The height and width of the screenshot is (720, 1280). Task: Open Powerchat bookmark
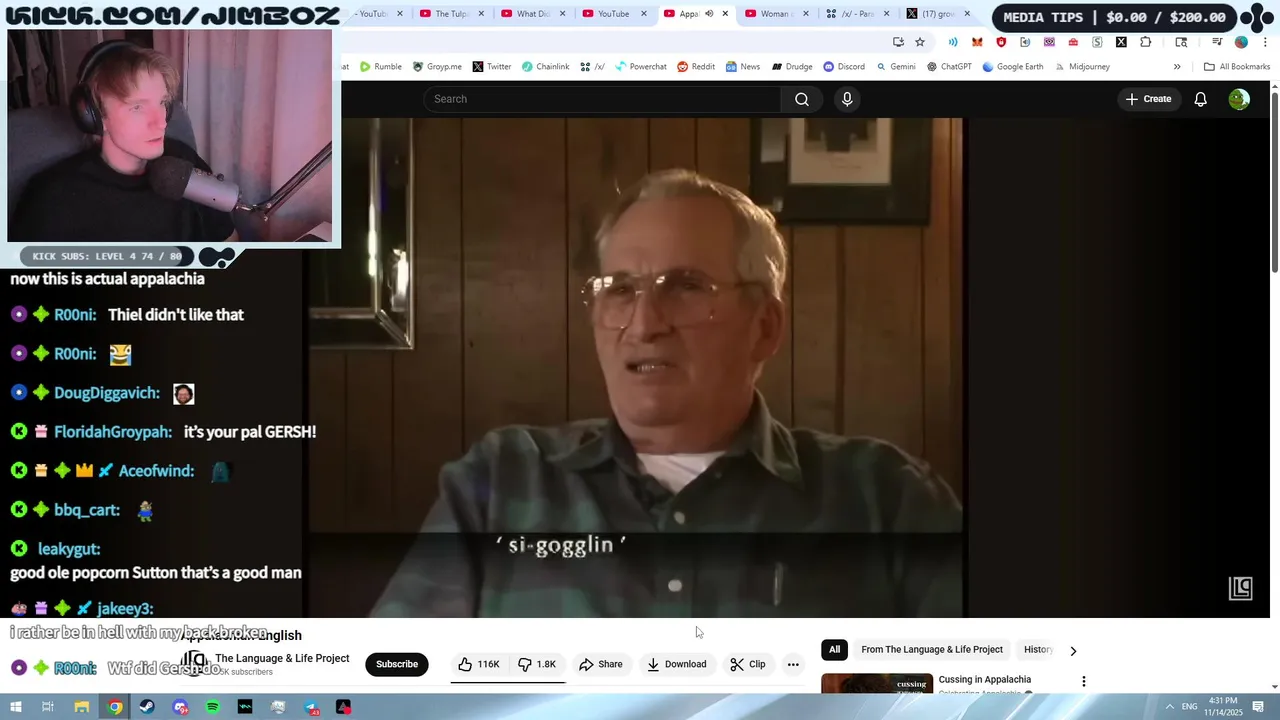pyautogui.click(x=640, y=67)
